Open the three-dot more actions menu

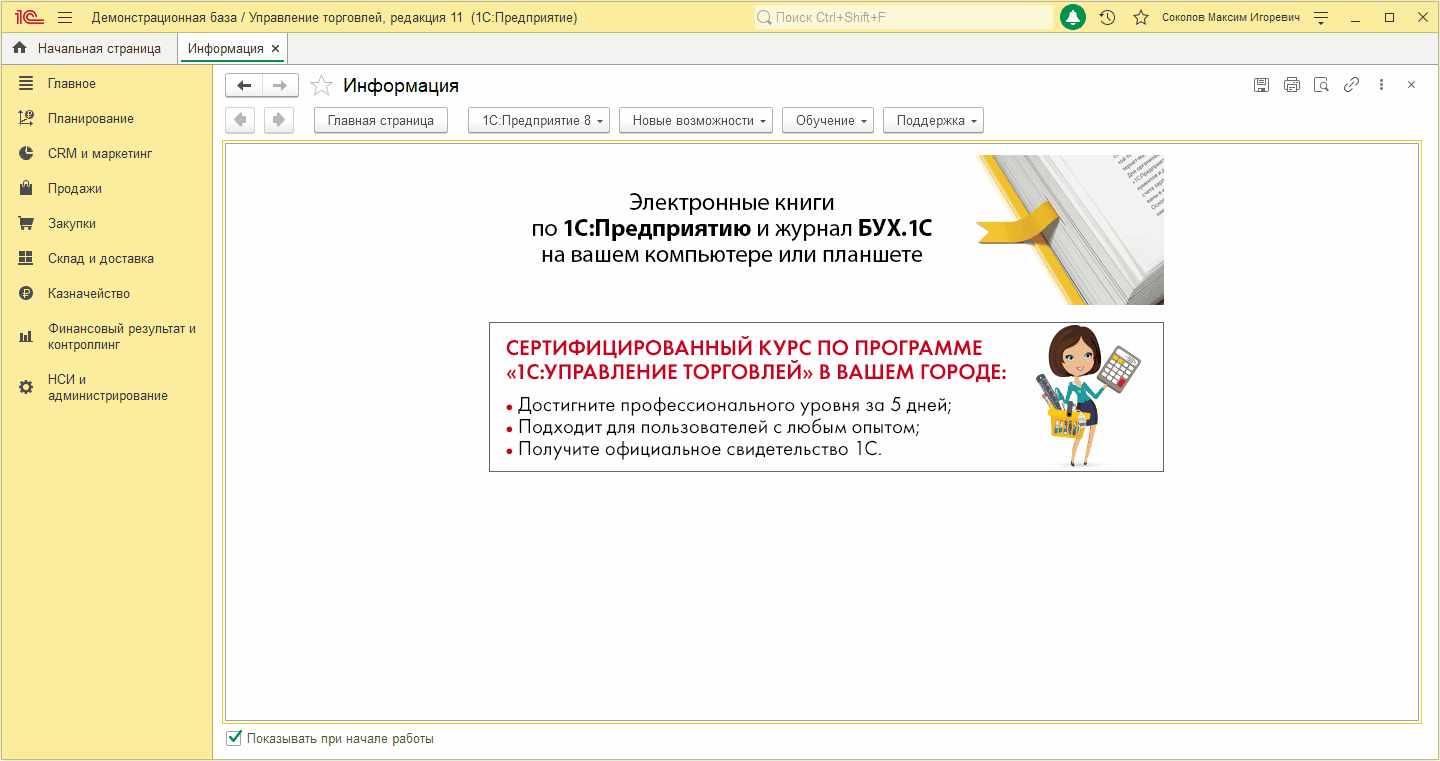coord(1381,85)
